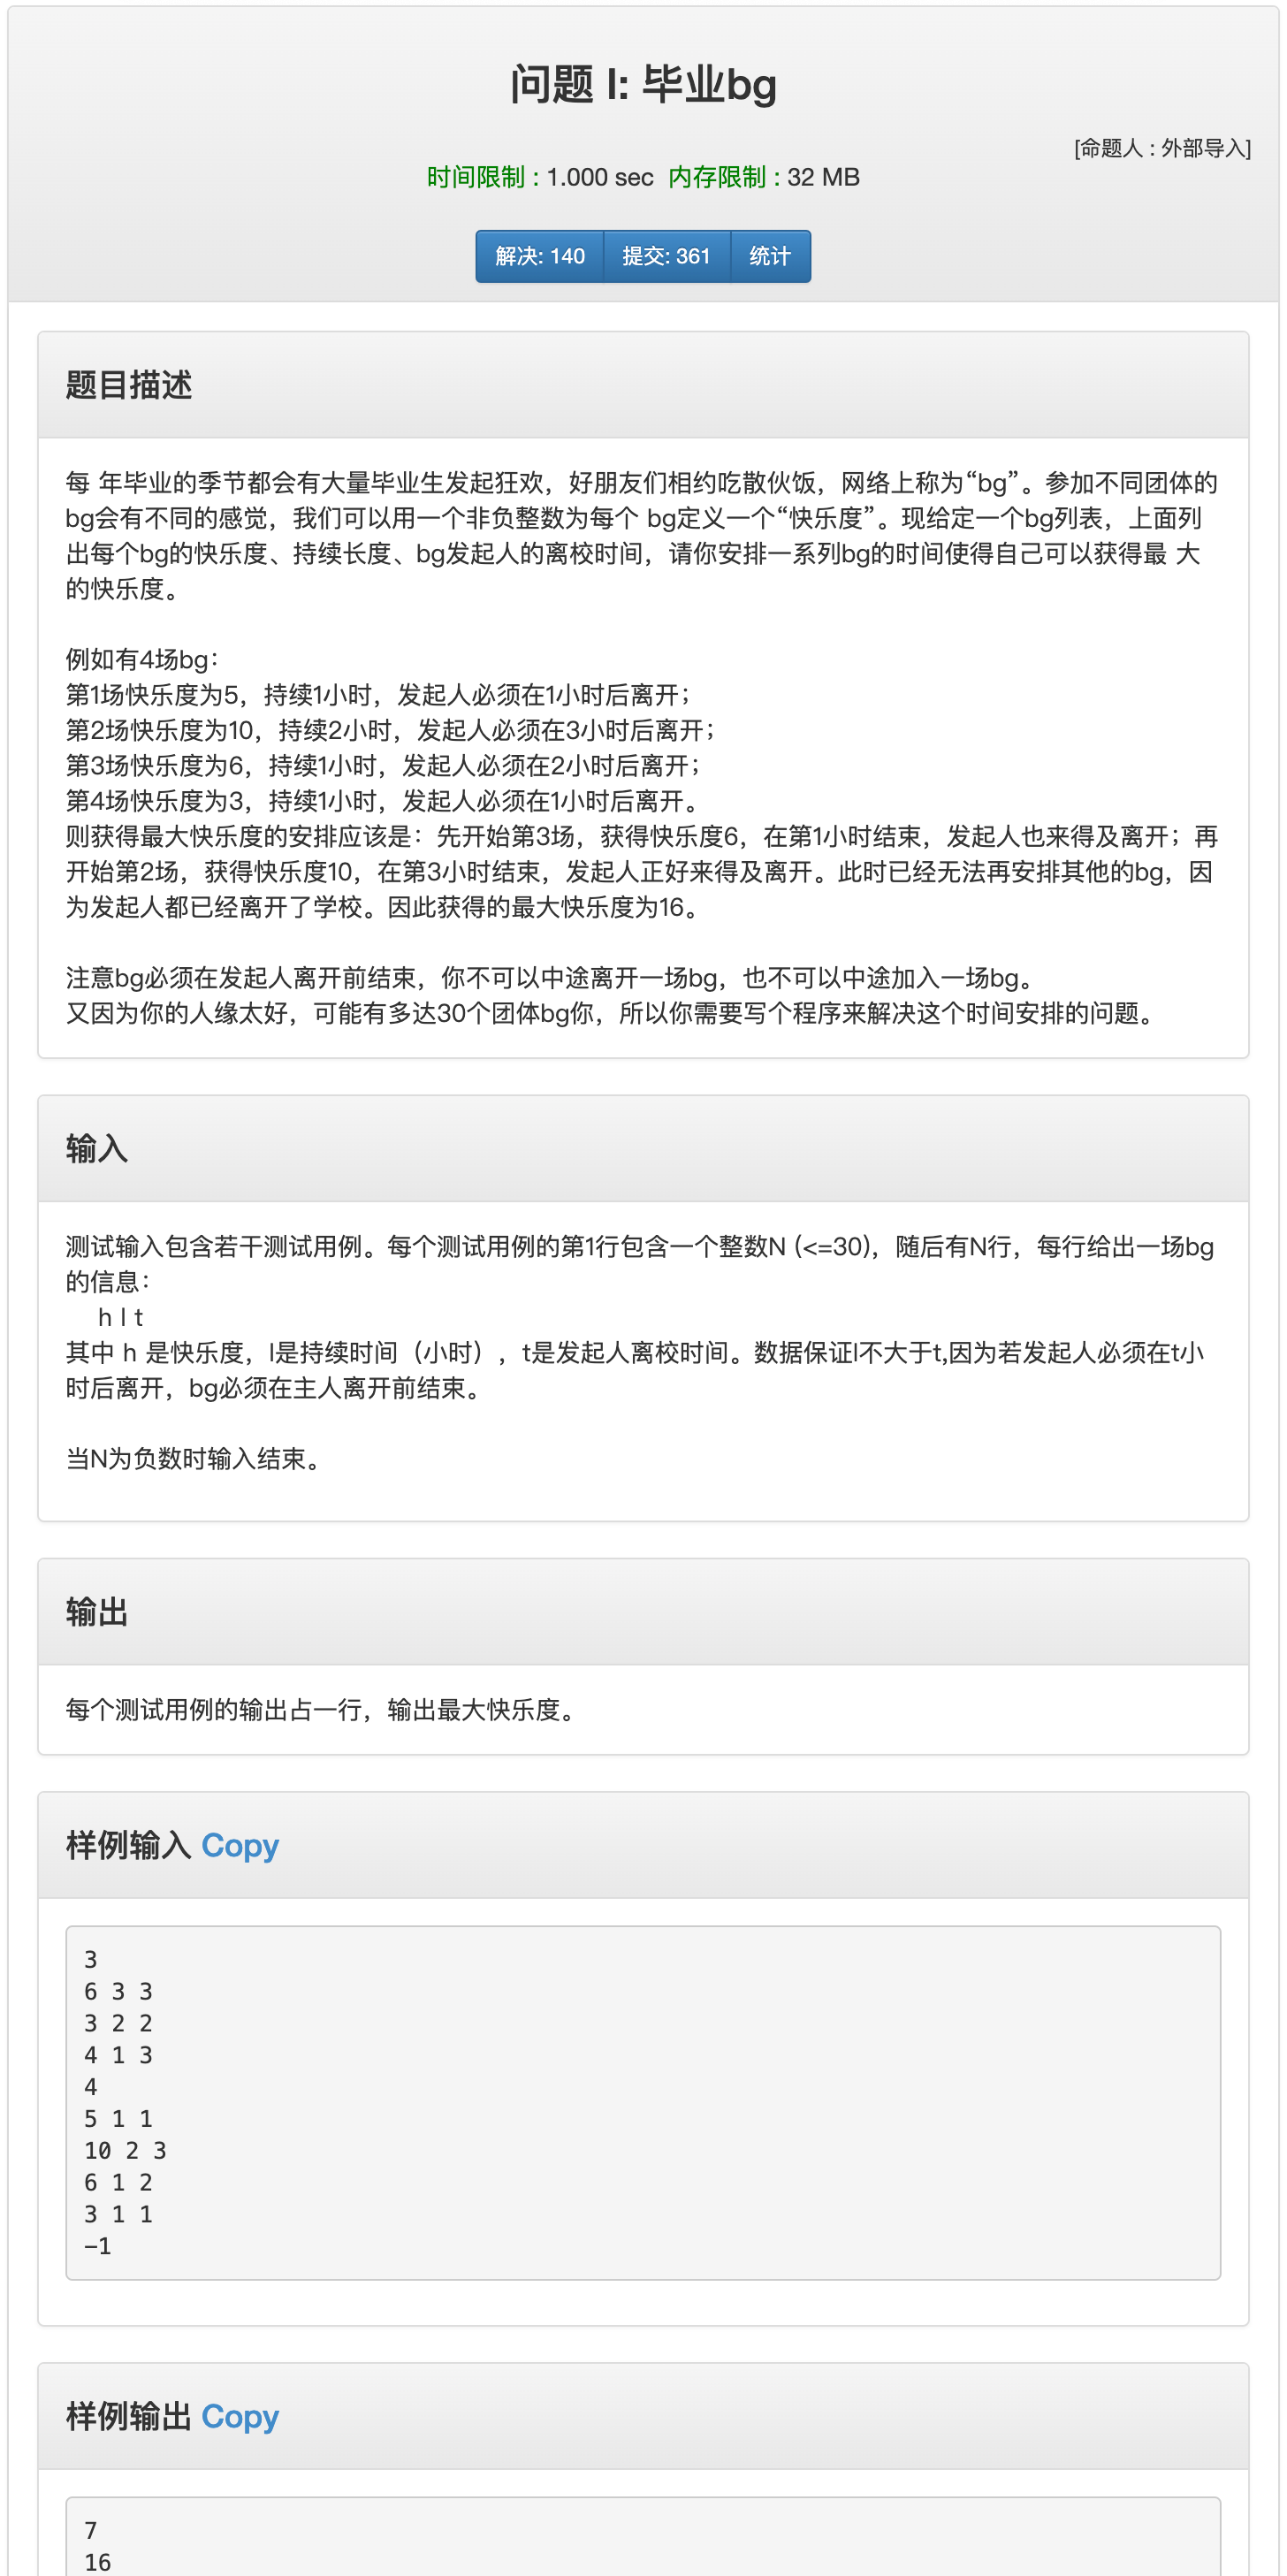Click the 样例输出 heading text
The width and height of the screenshot is (1287, 2576).
(x=129, y=2415)
